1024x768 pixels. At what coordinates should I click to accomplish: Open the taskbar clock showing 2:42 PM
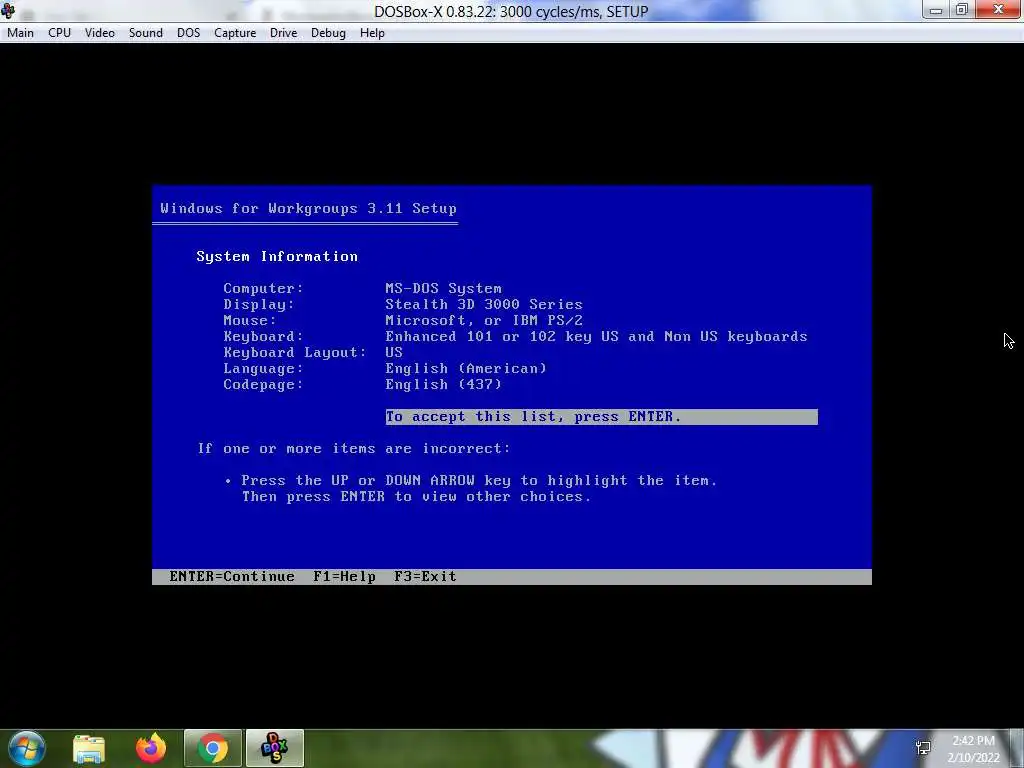[973, 749]
